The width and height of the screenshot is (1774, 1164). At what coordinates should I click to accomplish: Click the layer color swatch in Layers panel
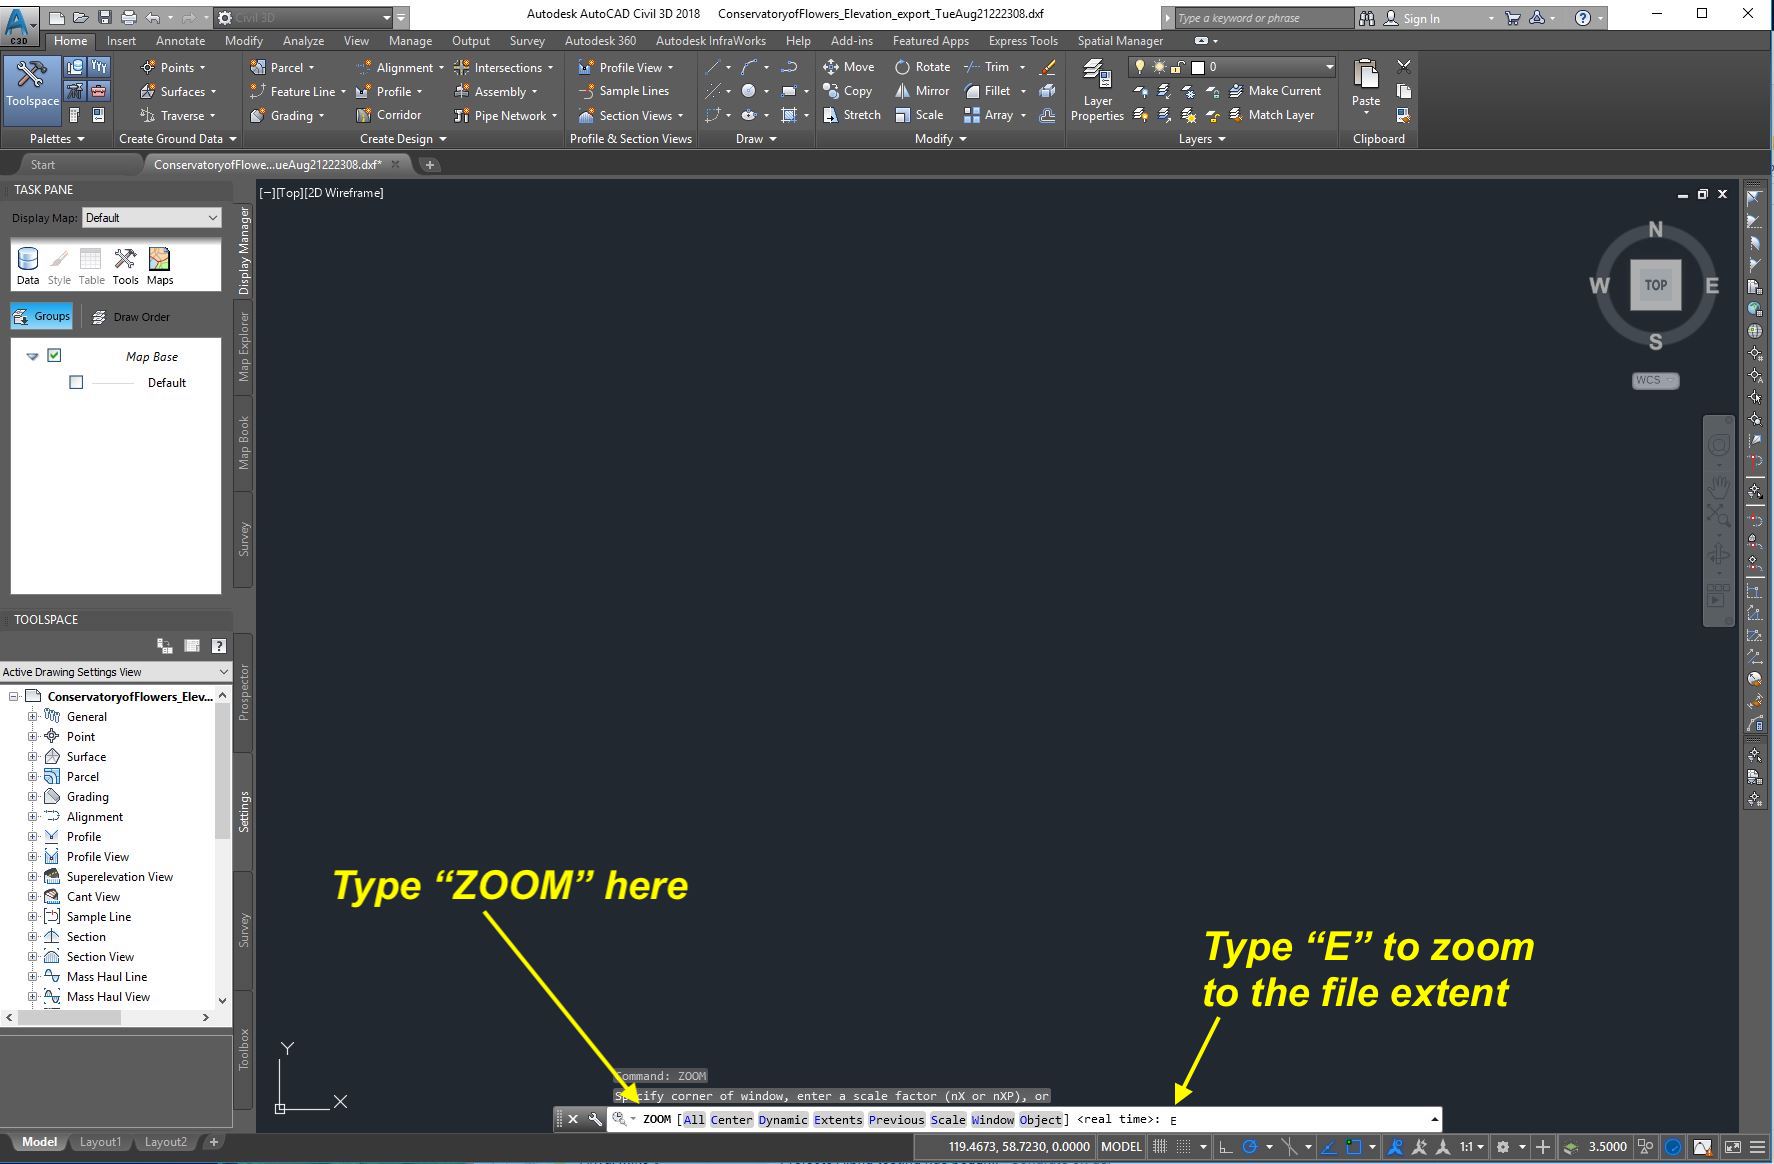point(1196,67)
